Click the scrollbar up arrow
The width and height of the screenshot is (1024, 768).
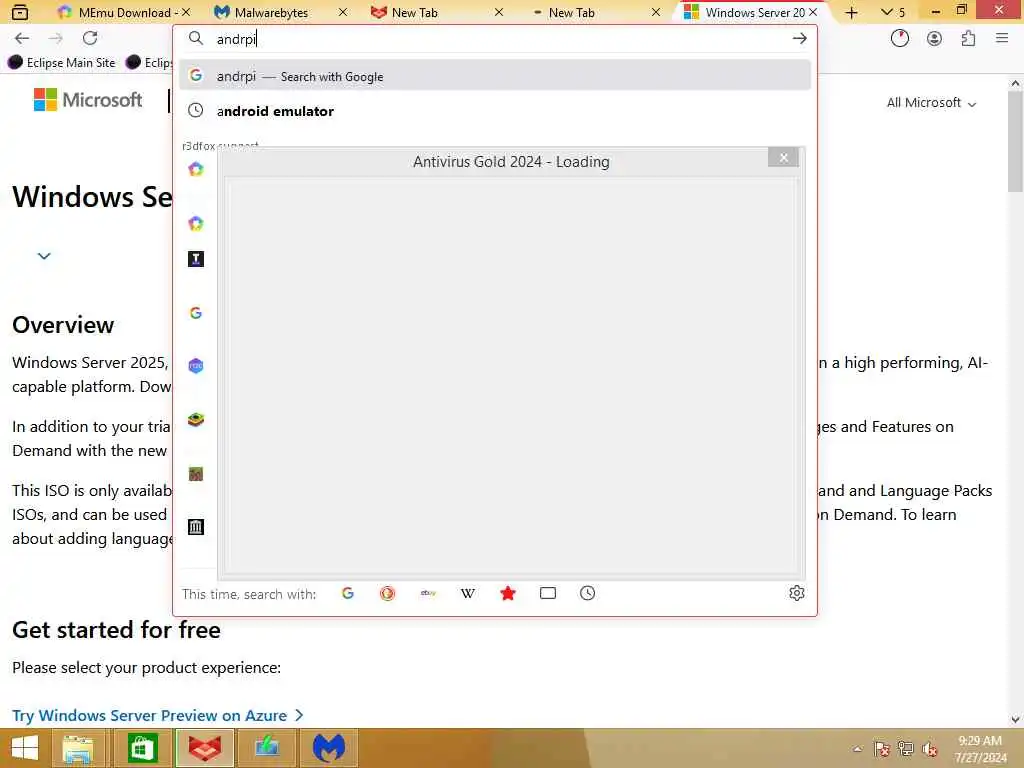point(1015,83)
